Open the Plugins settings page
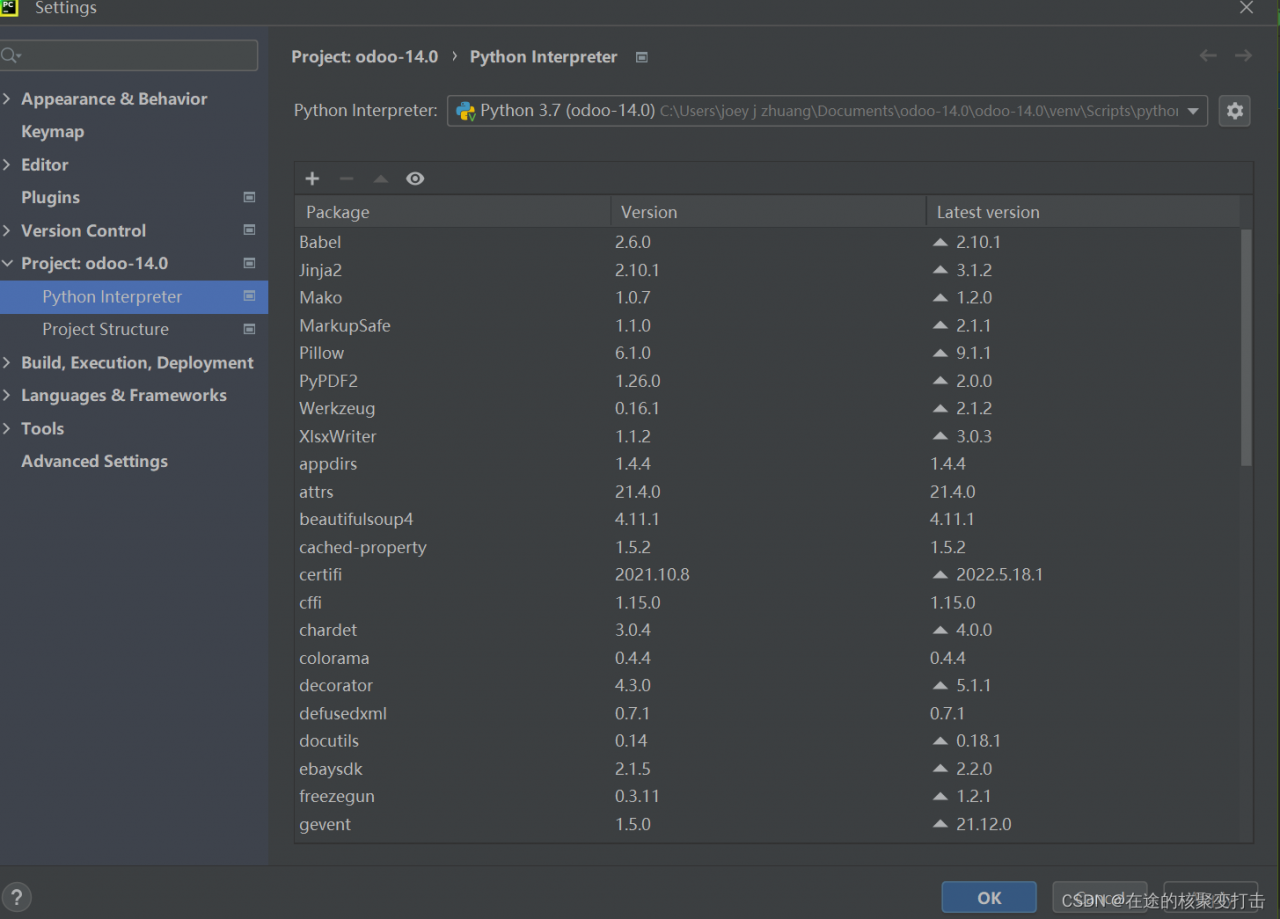This screenshot has height=919, width=1280. [50, 197]
